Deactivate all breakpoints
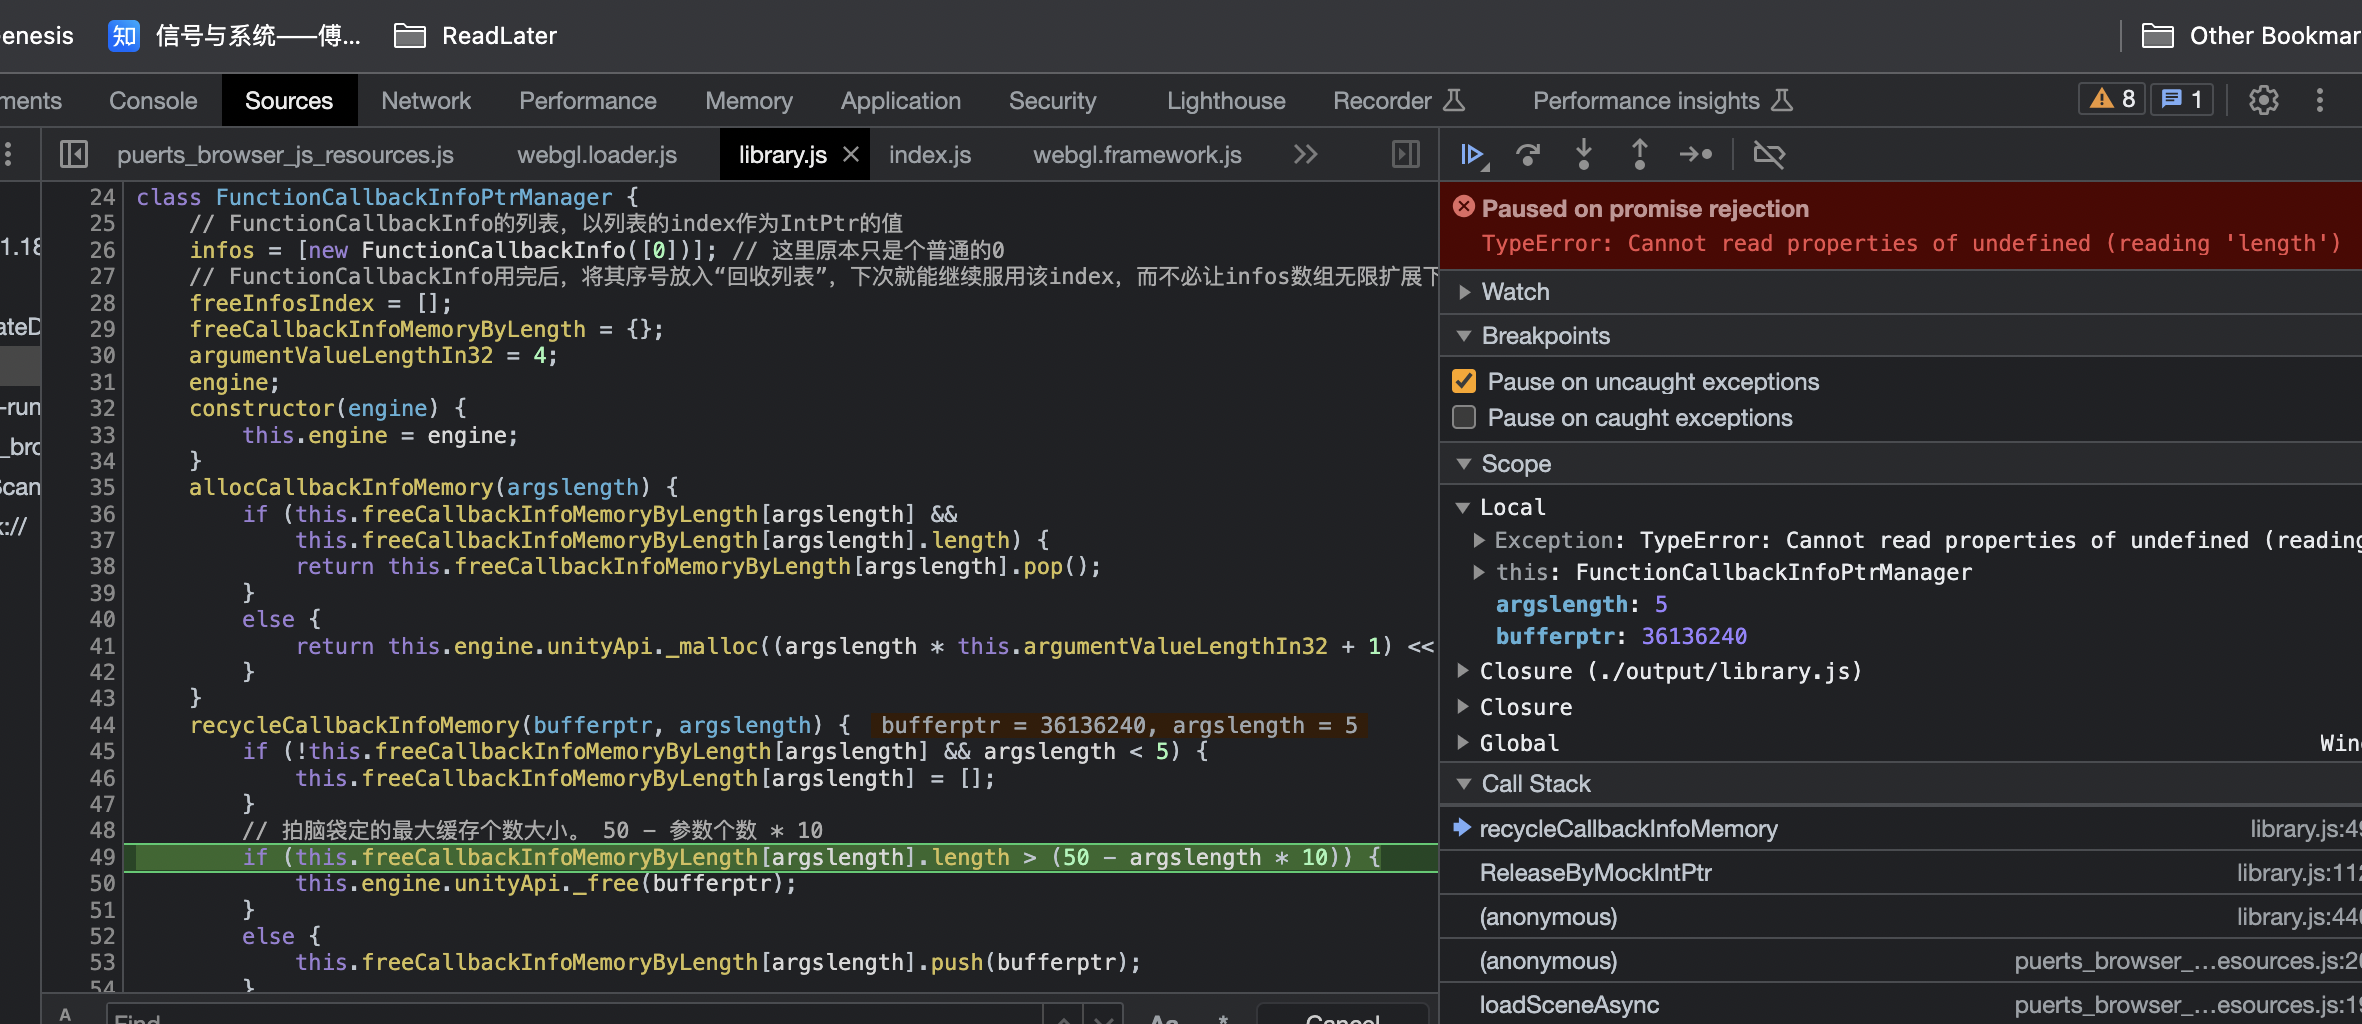This screenshot has width=2362, height=1024. pos(1769,155)
